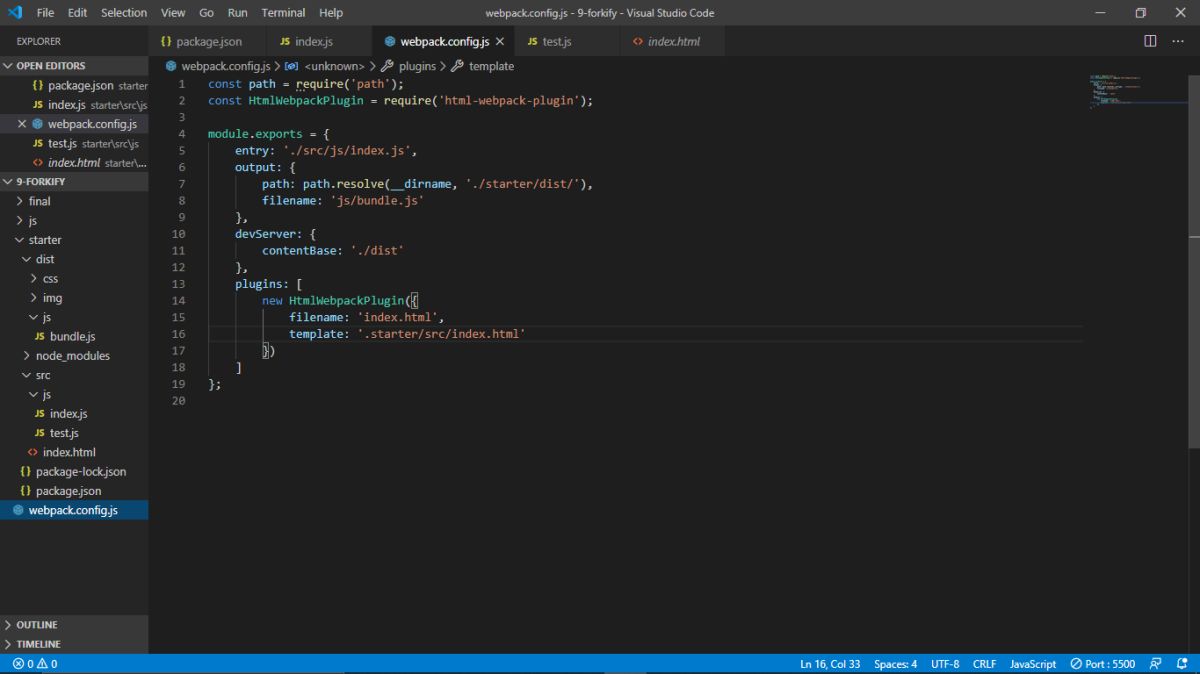
Task: Collapse the OPEN EDITORS section
Action: click(x=74, y=66)
